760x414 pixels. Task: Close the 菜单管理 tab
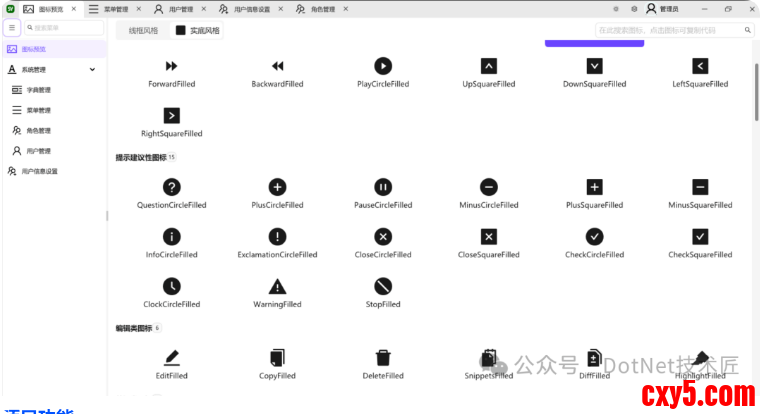[139, 9]
